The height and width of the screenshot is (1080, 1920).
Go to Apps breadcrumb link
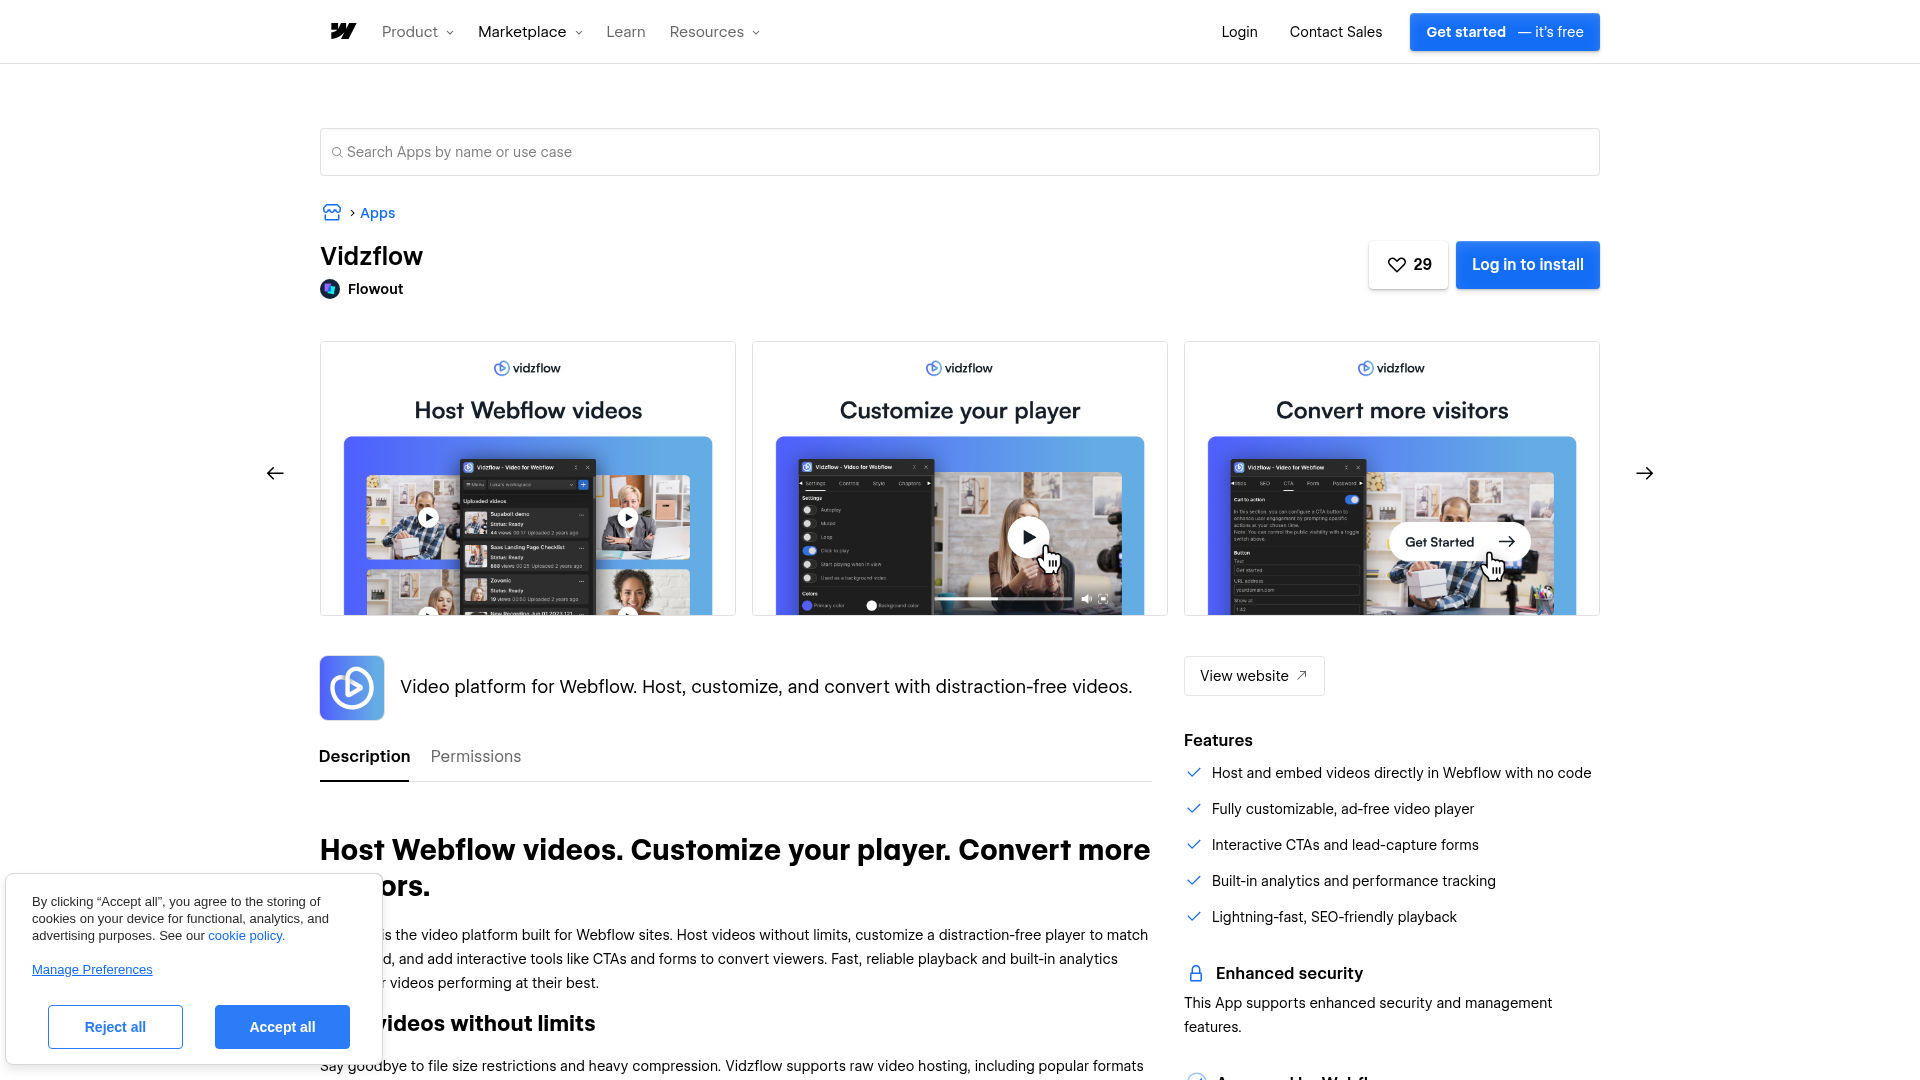coord(378,213)
